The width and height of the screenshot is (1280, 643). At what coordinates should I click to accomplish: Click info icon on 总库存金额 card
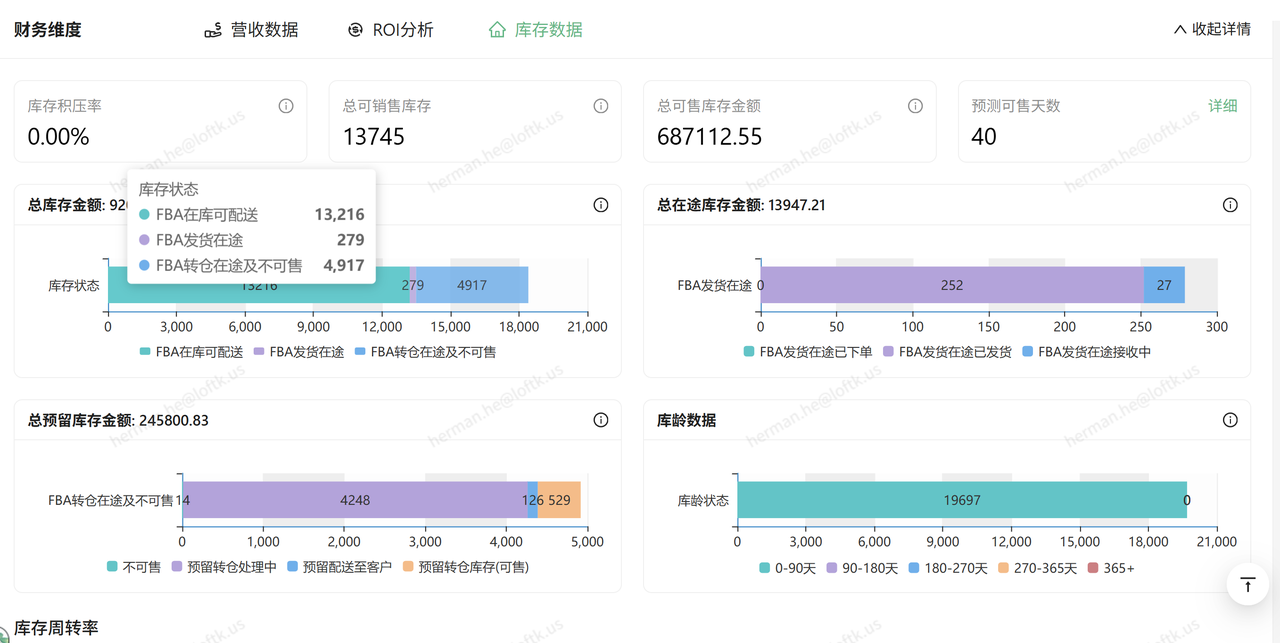tap(601, 205)
